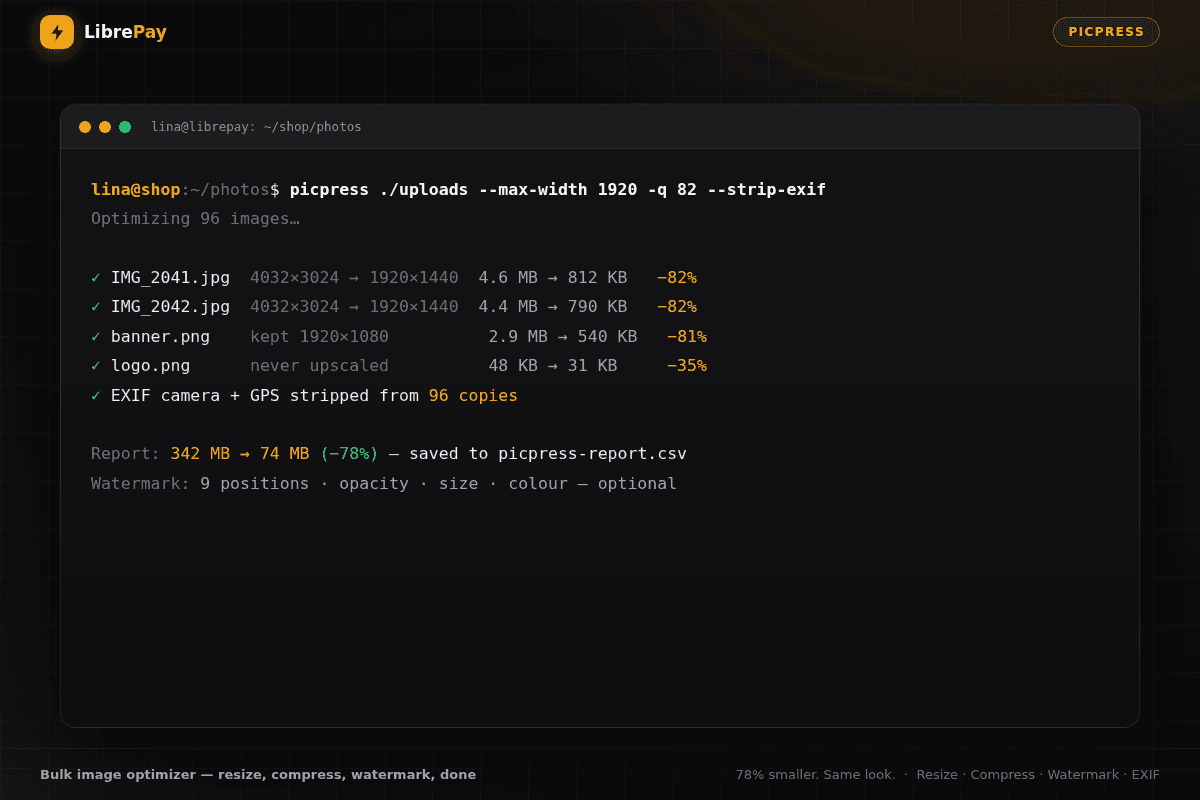Viewport: 1200px width, 800px height.
Task: Click the −82% saving on the IMG_2041.jpg row
Action: (677, 278)
